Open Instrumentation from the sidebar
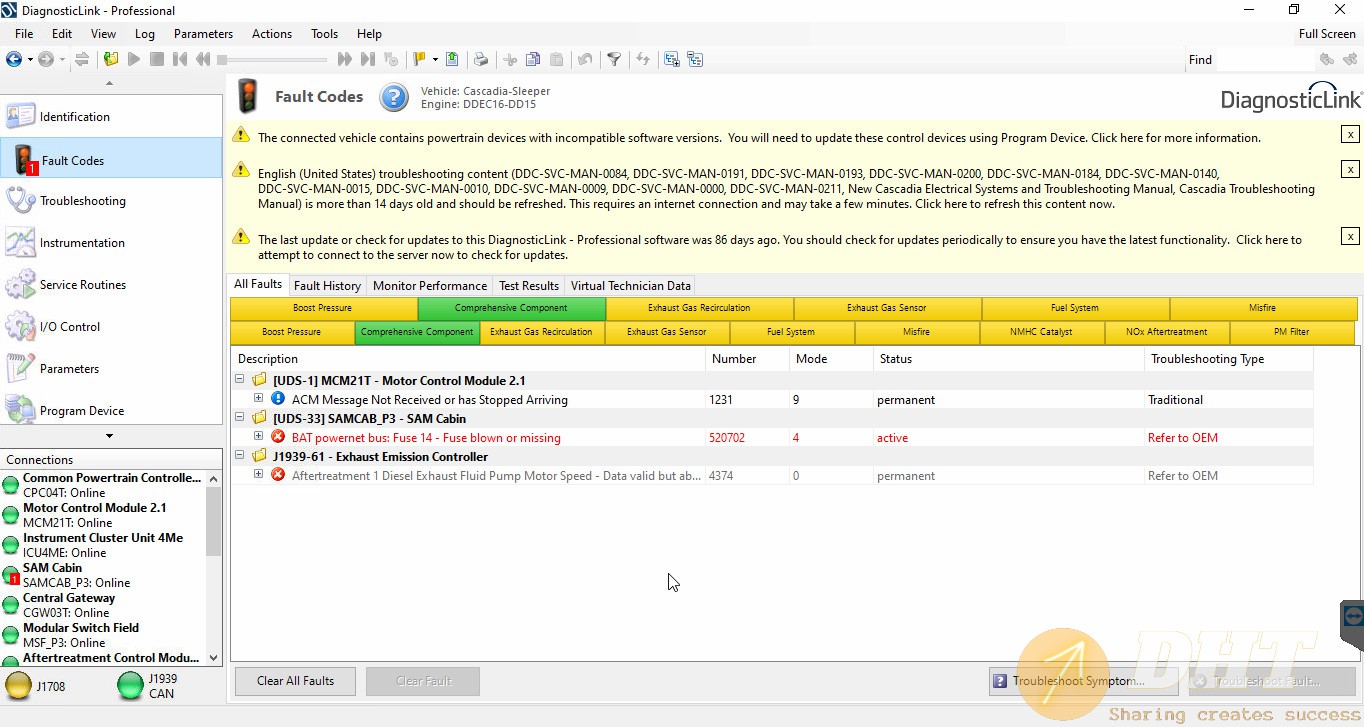The width and height of the screenshot is (1364, 727). click(x=111, y=243)
